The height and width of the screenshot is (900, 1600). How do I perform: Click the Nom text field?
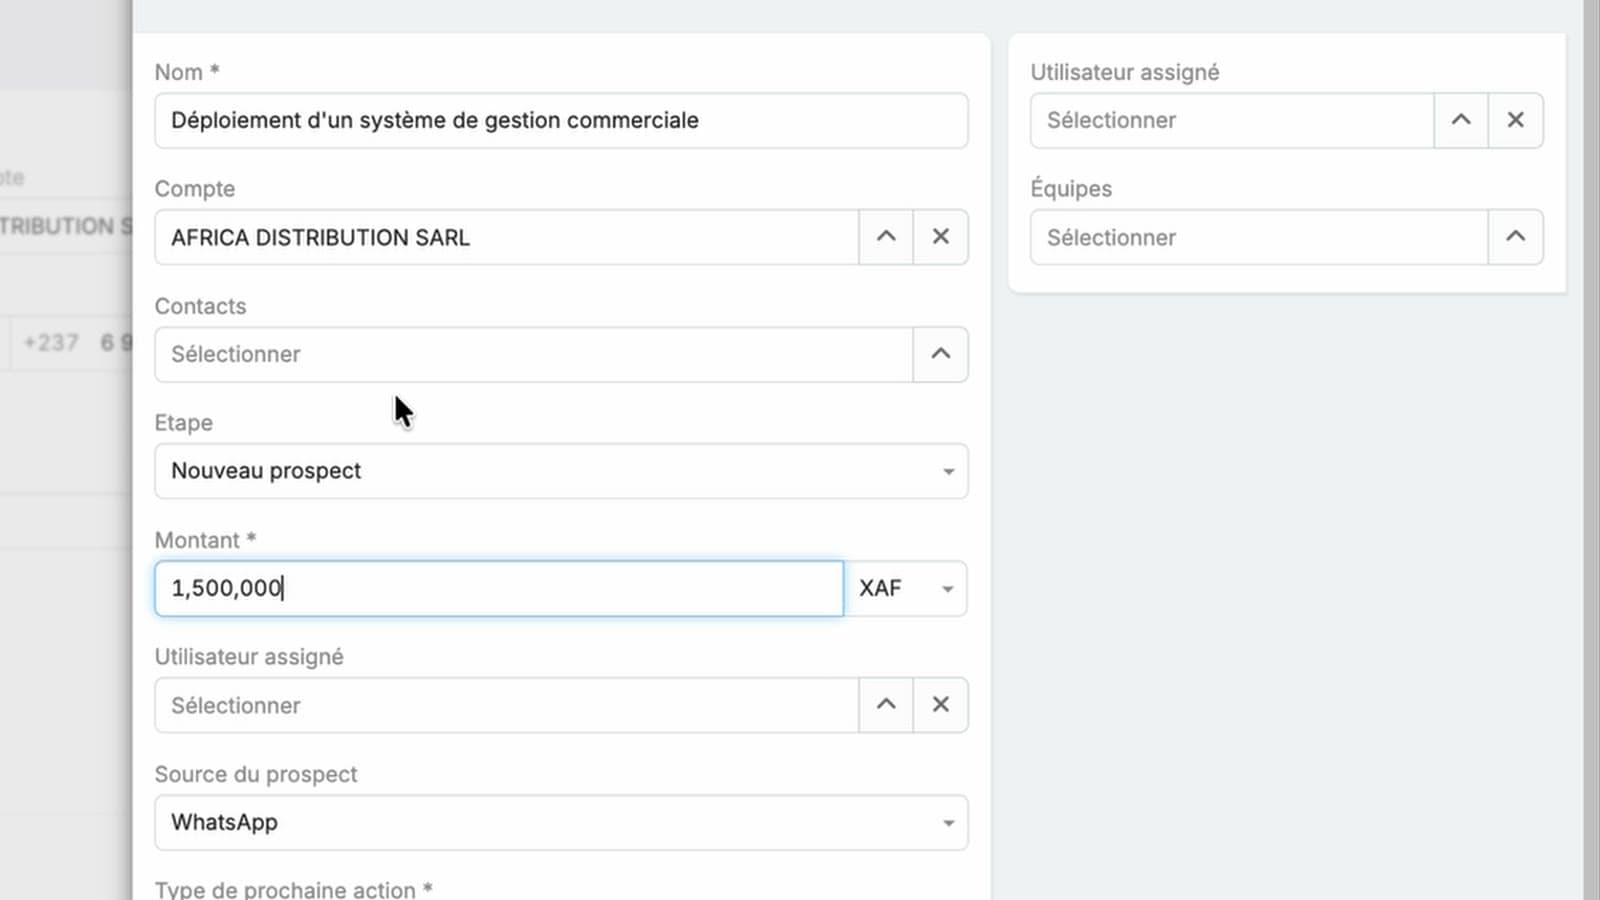pos(561,120)
